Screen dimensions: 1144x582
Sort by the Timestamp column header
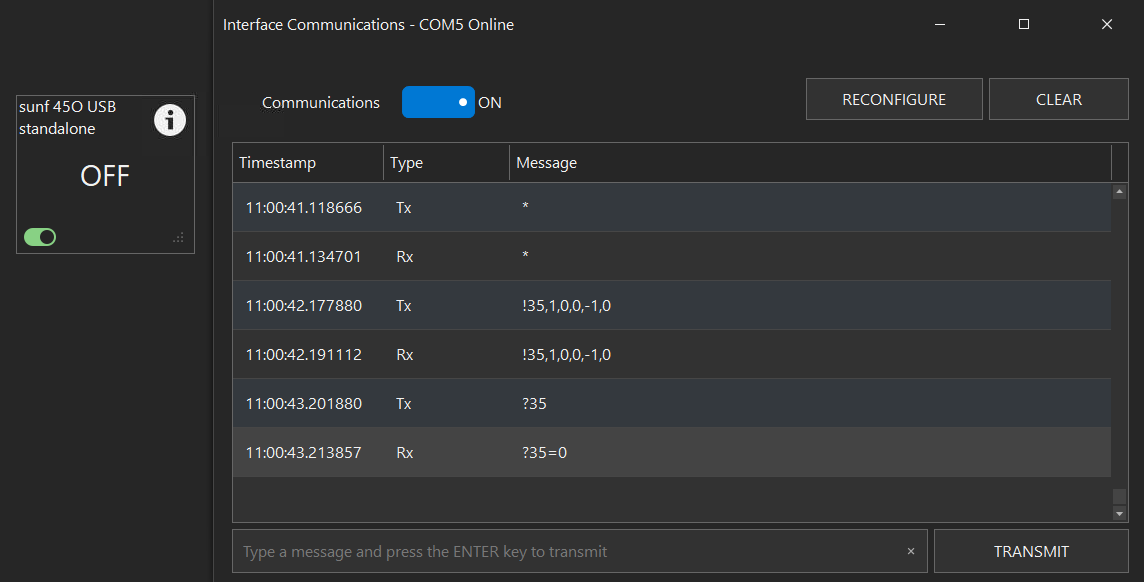coord(308,163)
